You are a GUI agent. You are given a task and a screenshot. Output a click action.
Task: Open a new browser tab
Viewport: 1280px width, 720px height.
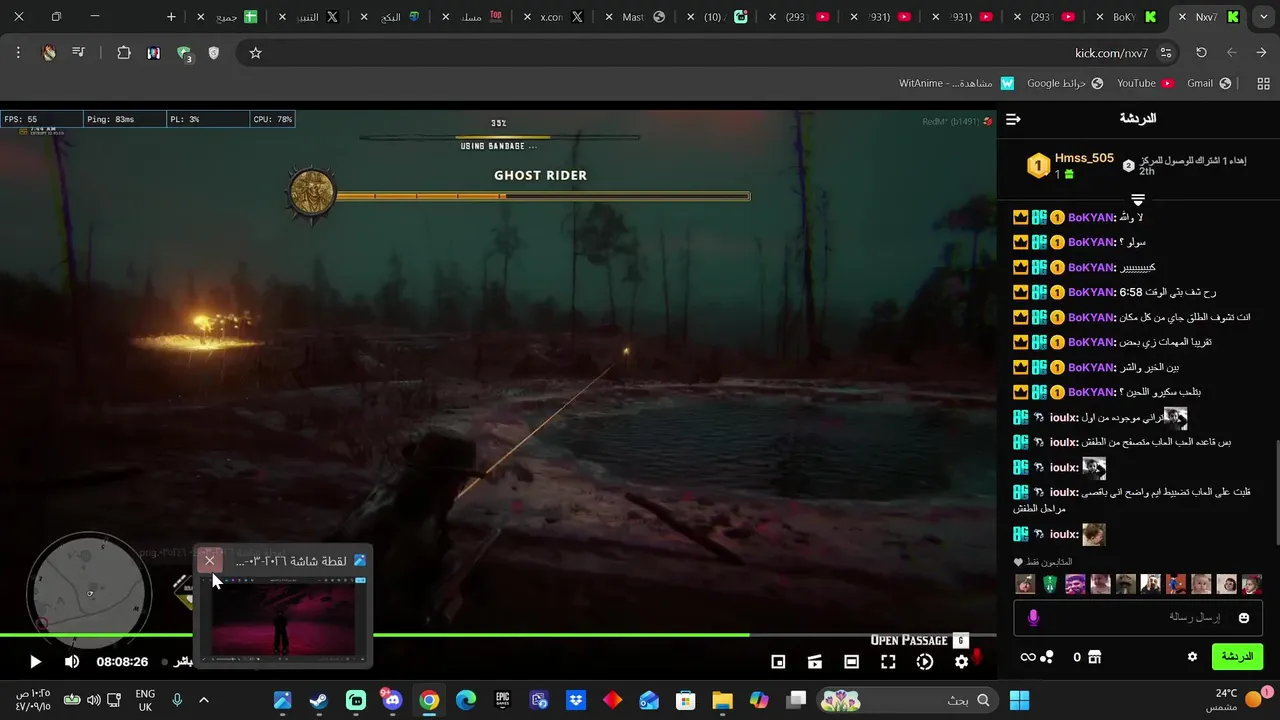[171, 17]
